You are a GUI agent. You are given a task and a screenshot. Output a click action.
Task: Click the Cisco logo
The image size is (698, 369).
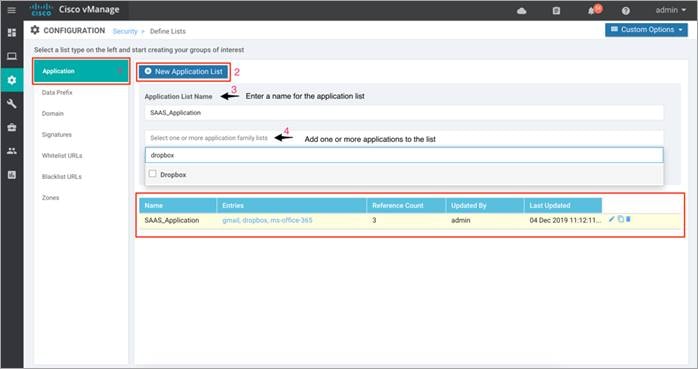pos(41,10)
